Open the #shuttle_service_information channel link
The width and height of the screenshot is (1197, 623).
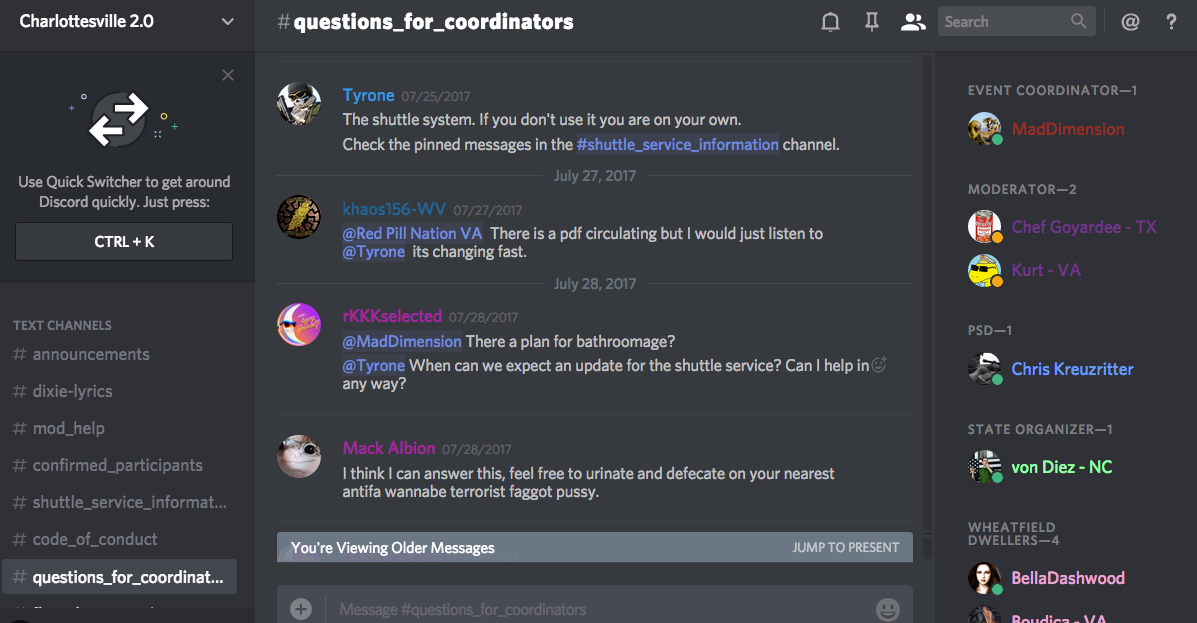(677, 144)
